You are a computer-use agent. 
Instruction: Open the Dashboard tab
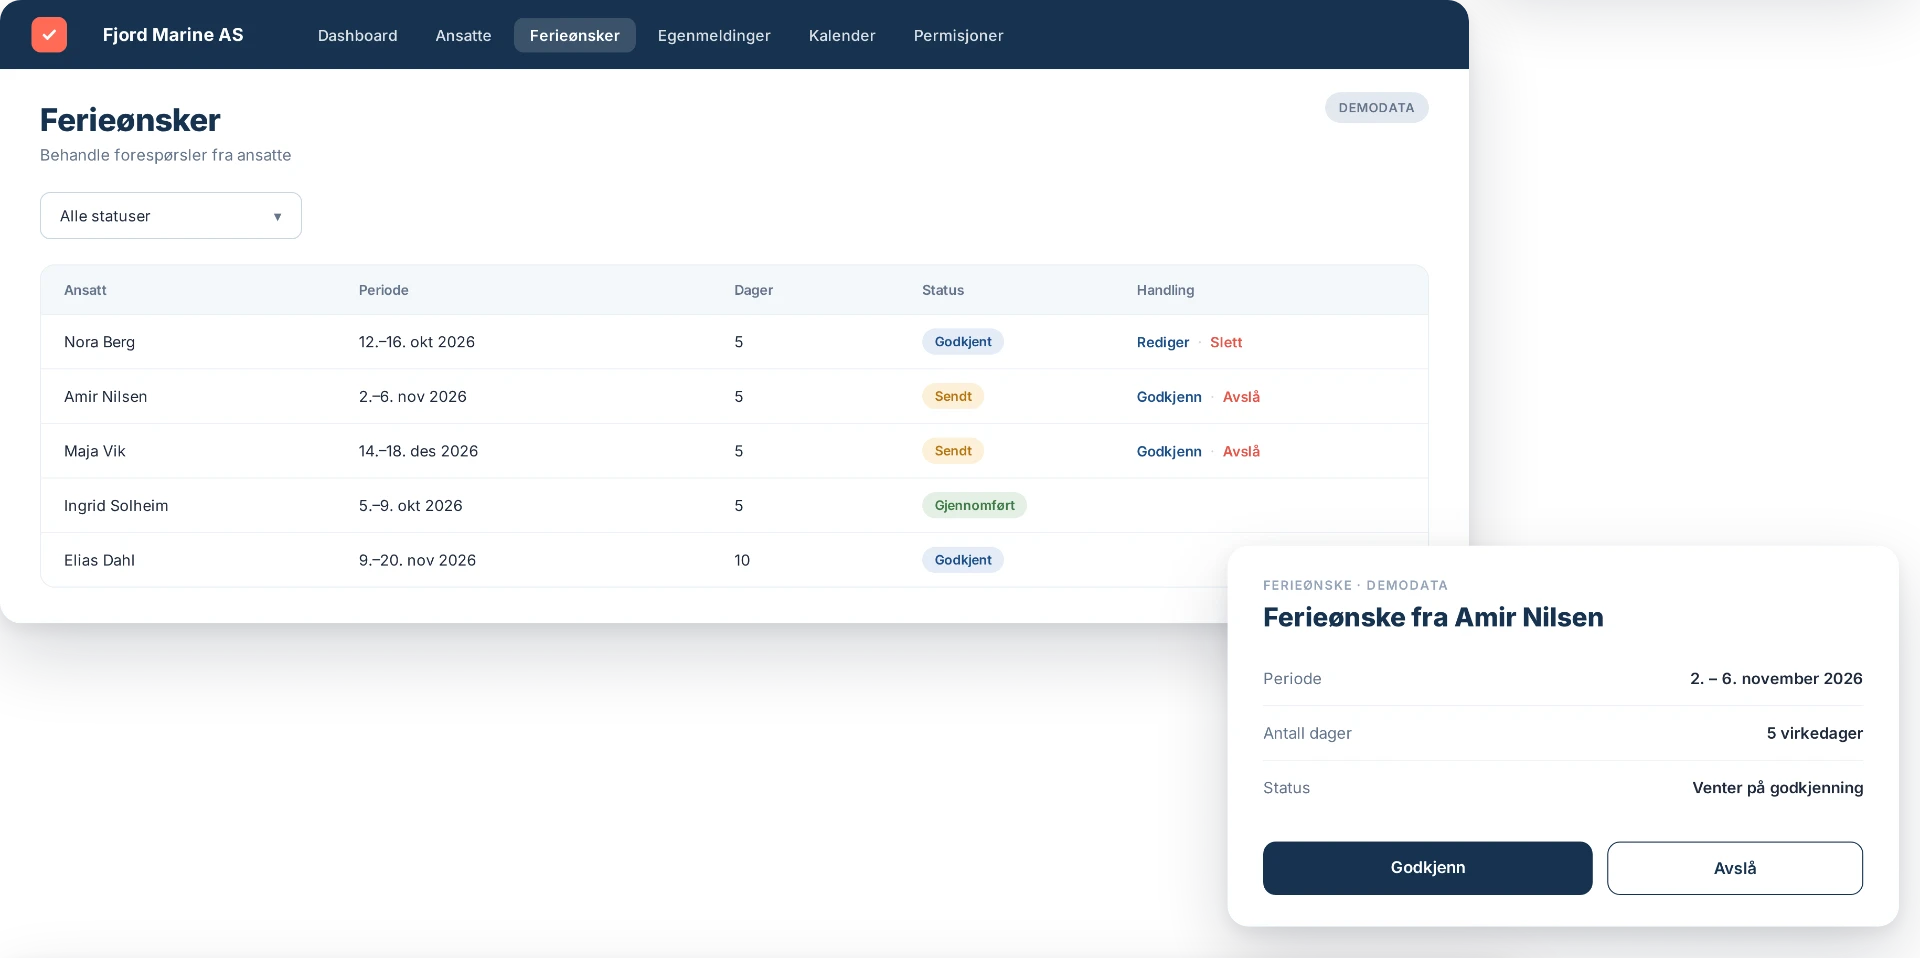[357, 35]
